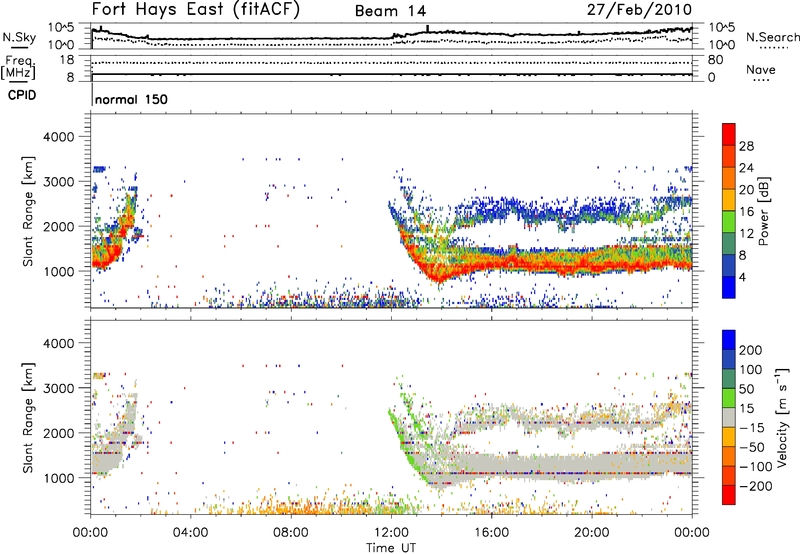Click the '3000' tick of velocity panel
The width and height of the screenshot is (800, 554).
[x=58, y=388]
